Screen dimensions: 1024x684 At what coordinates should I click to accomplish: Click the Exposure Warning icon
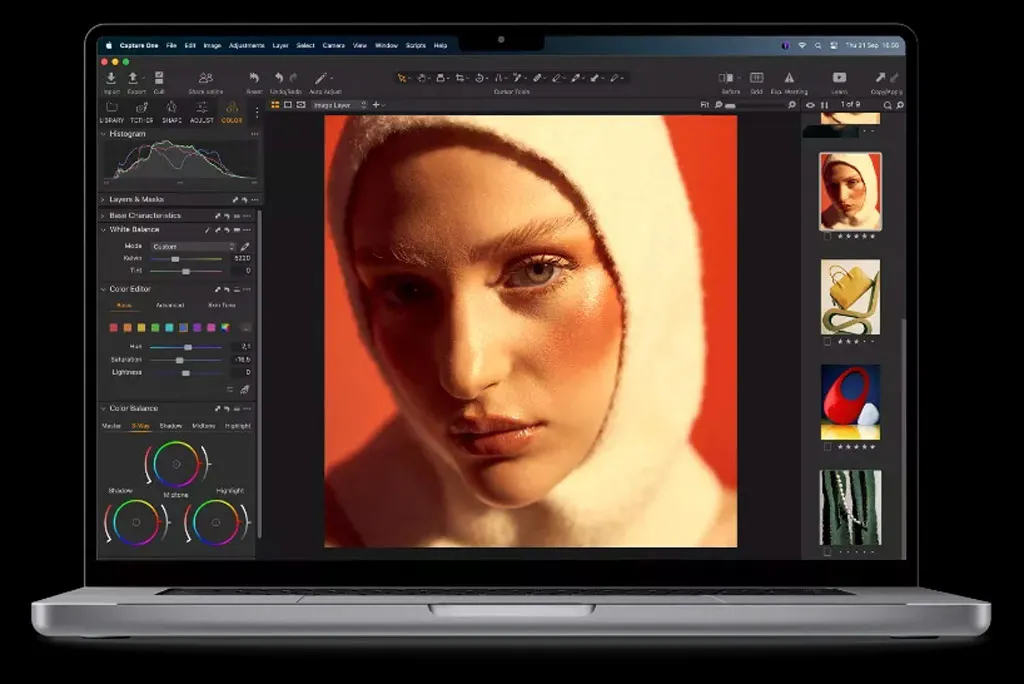coord(789,76)
